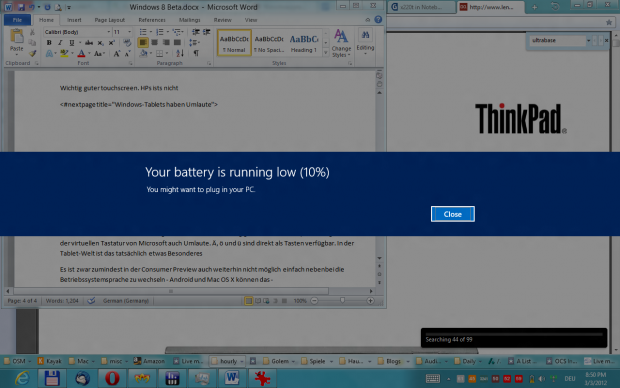Toggle Show paragraph marks pilcrow

(x=196, y=53)
